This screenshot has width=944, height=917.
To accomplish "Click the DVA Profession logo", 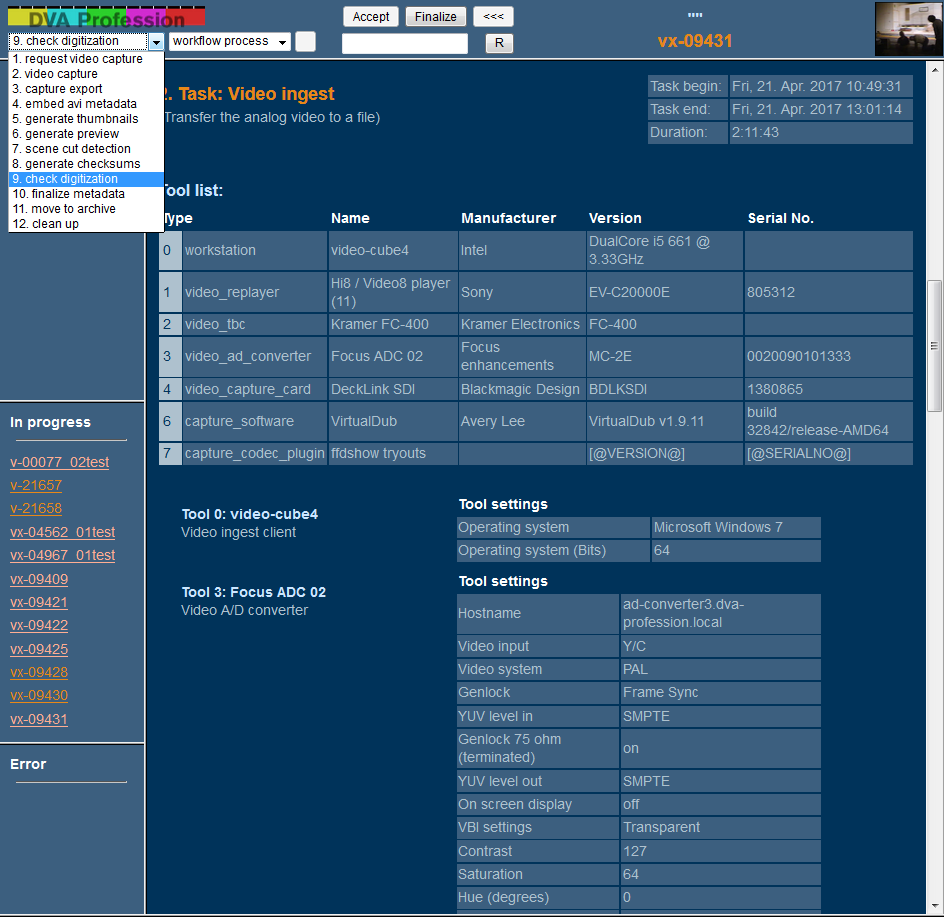I will pyautogui.click(x=106, y=17).
